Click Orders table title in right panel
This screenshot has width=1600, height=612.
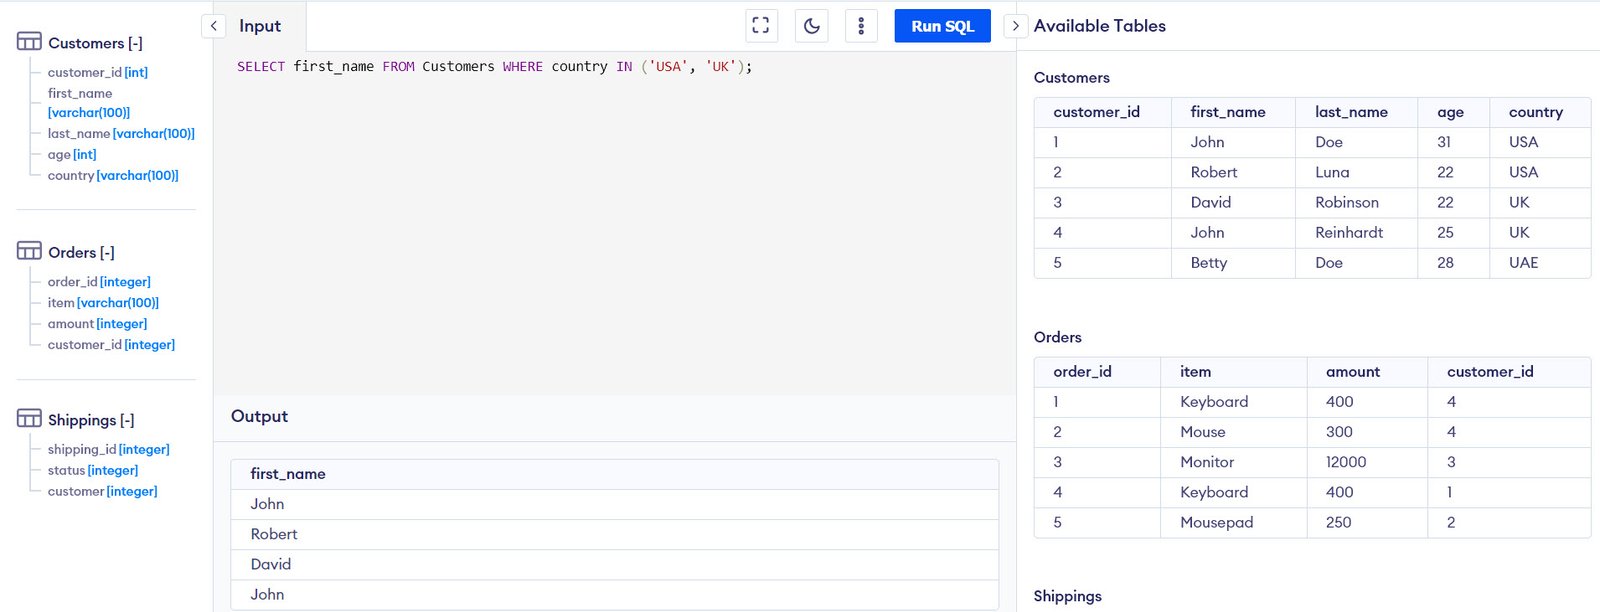coord(1057,337)
